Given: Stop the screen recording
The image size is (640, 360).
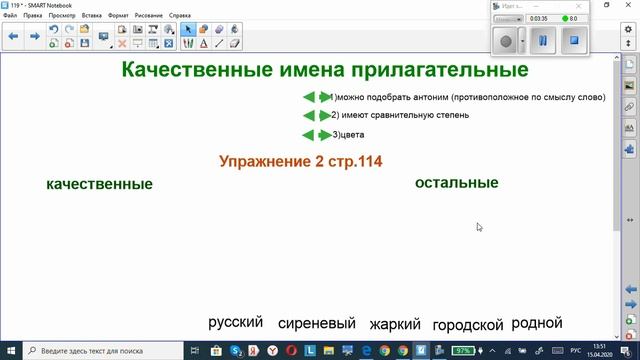Looking at the screenshot, I should [574, 40].
